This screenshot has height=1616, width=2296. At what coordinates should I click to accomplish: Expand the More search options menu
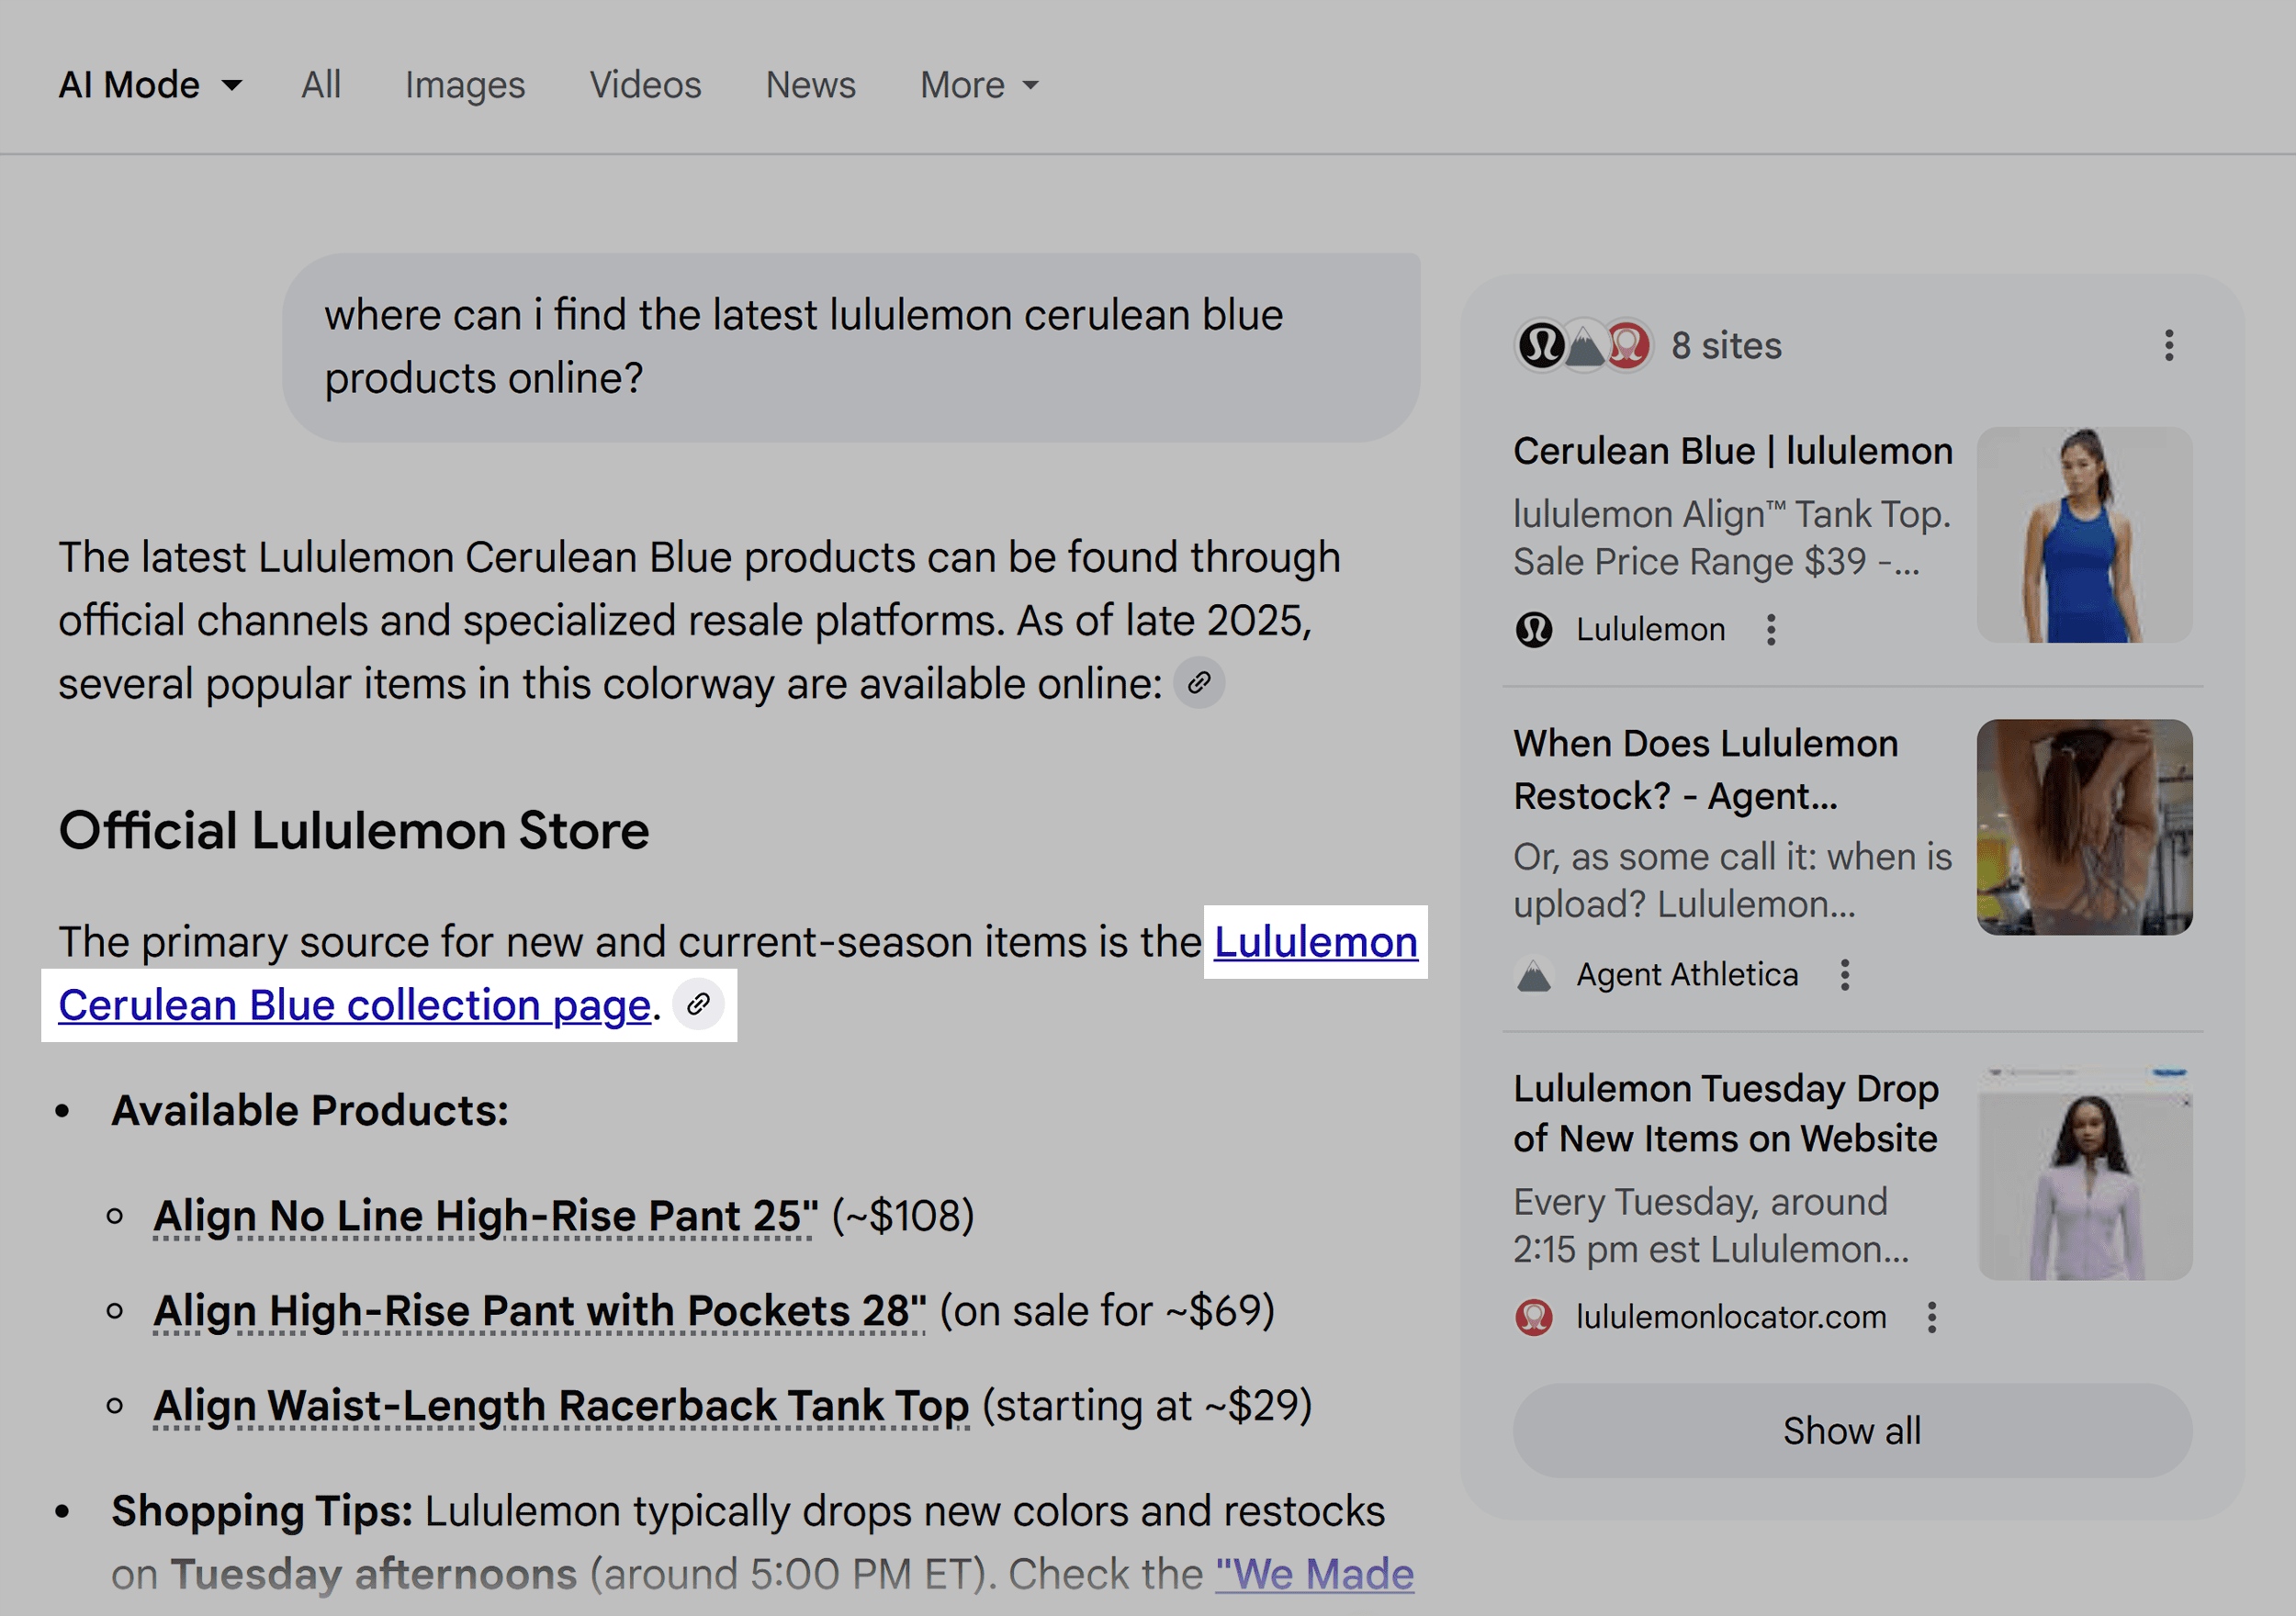(x=977, y=84)
